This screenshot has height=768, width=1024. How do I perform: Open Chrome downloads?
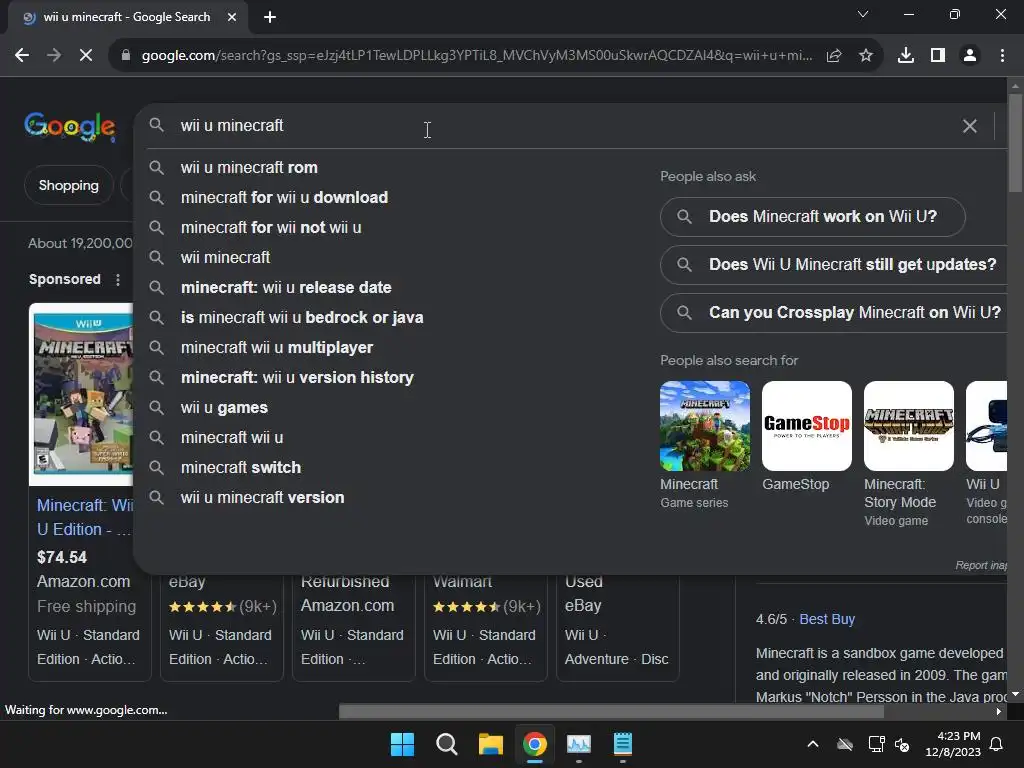click(906, 56)
